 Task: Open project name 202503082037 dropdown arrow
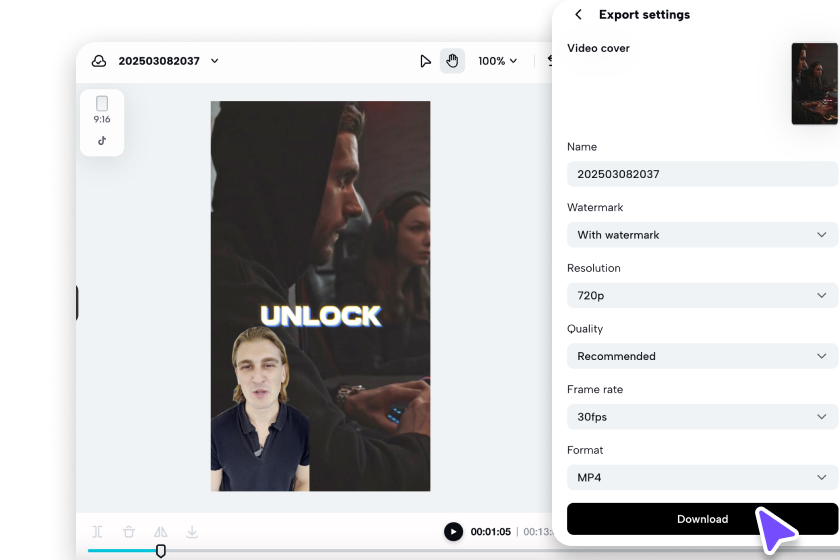pos(215,61)
